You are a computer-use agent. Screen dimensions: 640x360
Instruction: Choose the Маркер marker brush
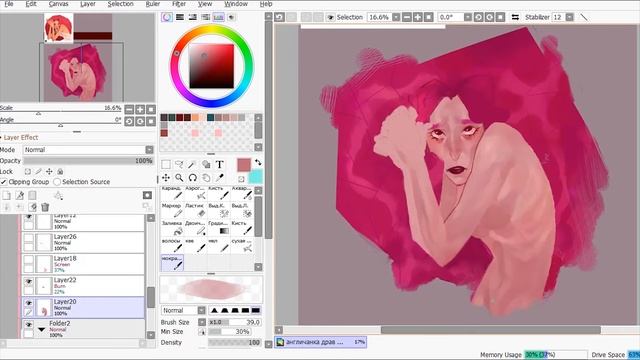[x=172, y=211]
